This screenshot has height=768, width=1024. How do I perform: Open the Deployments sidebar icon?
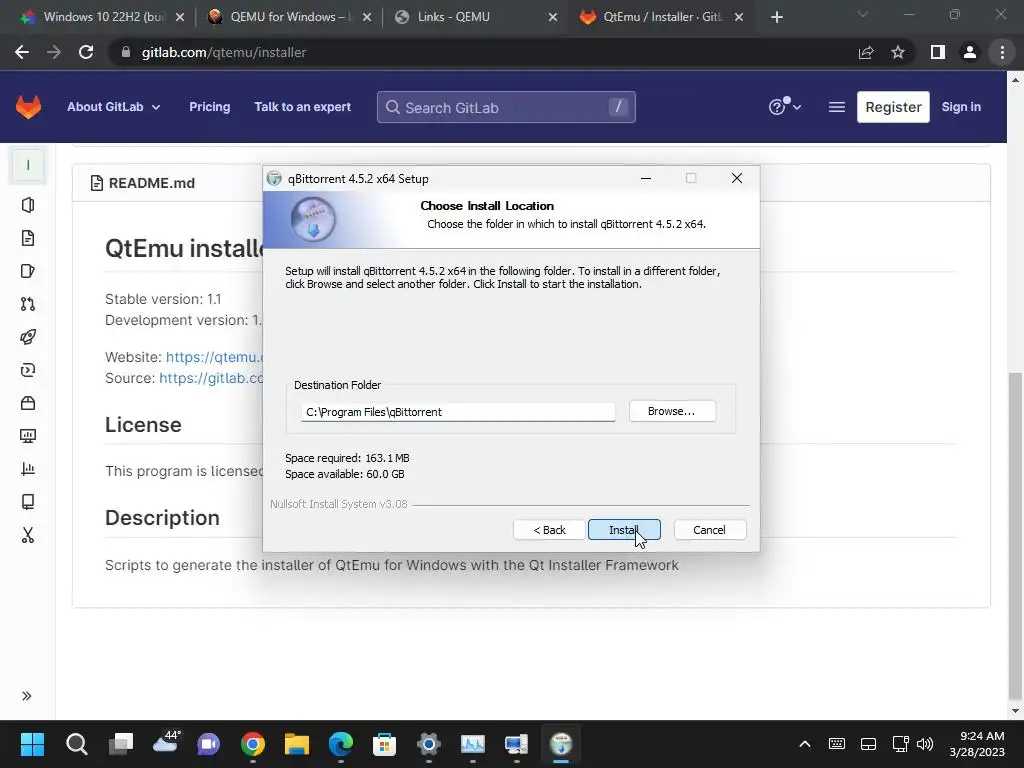click(x=27, y=370)
